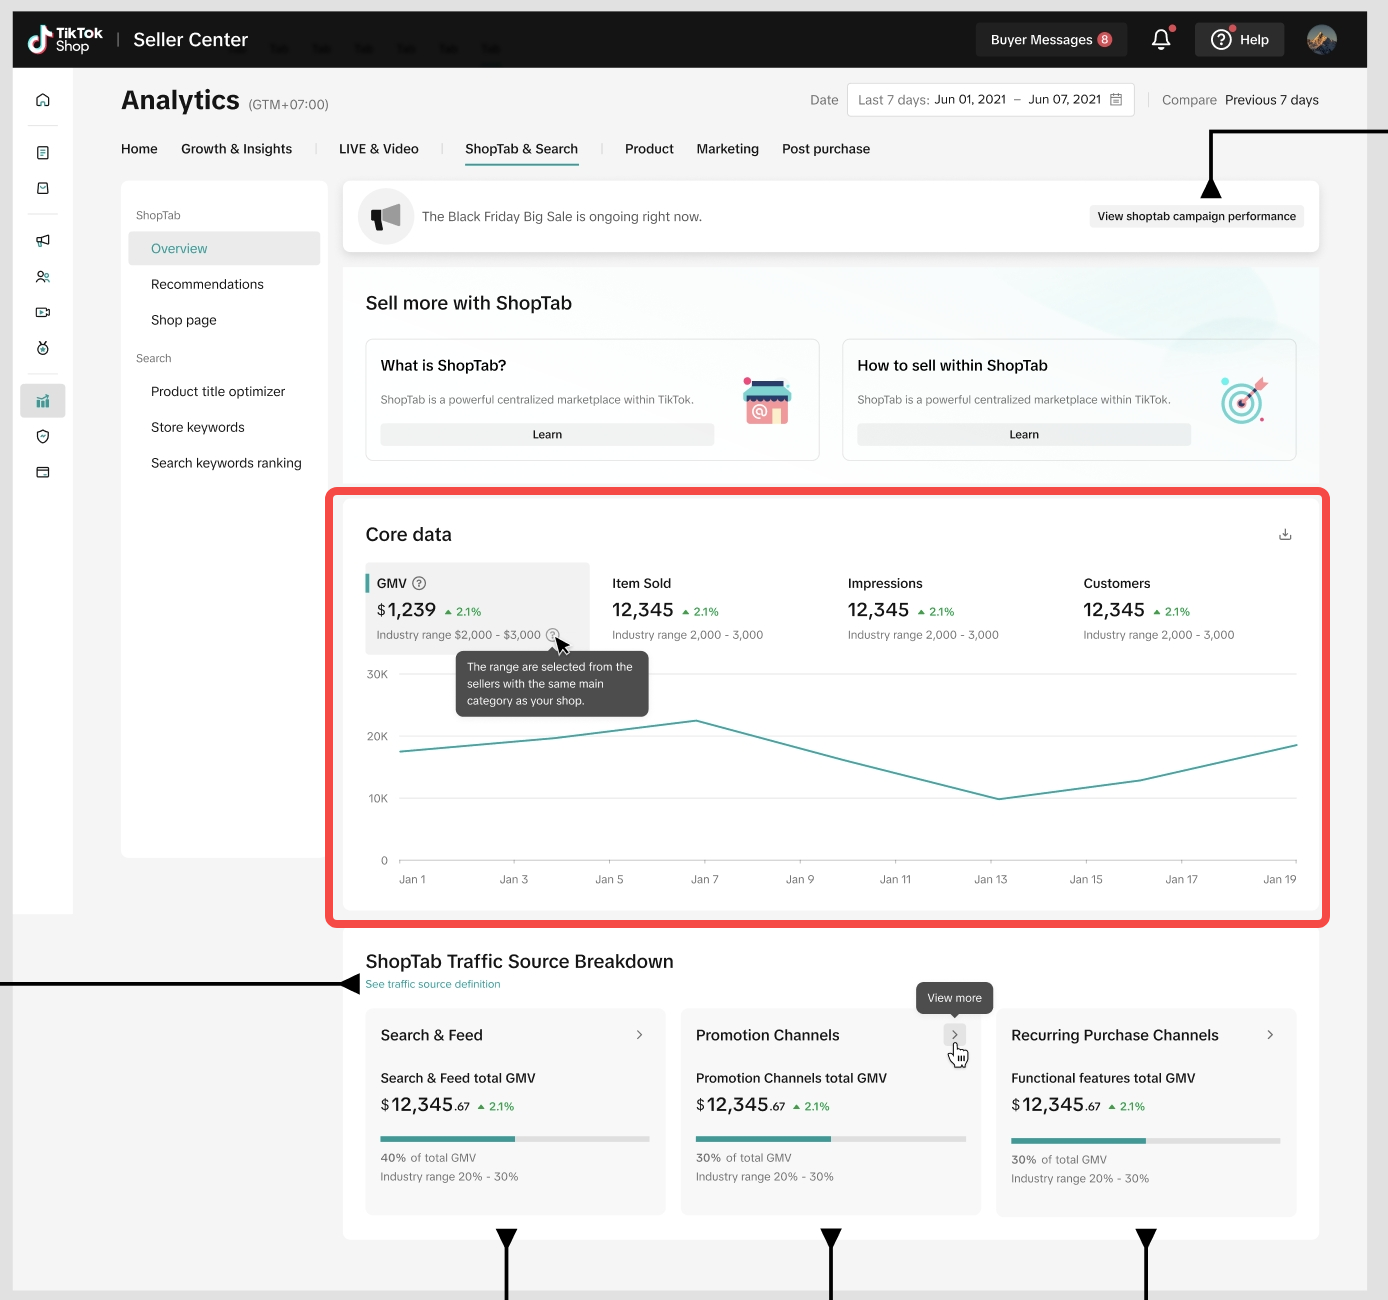Click the Jan 13 label on the chart axis
Viewport: 1388px width, 1300px height.
coord(991,880)
